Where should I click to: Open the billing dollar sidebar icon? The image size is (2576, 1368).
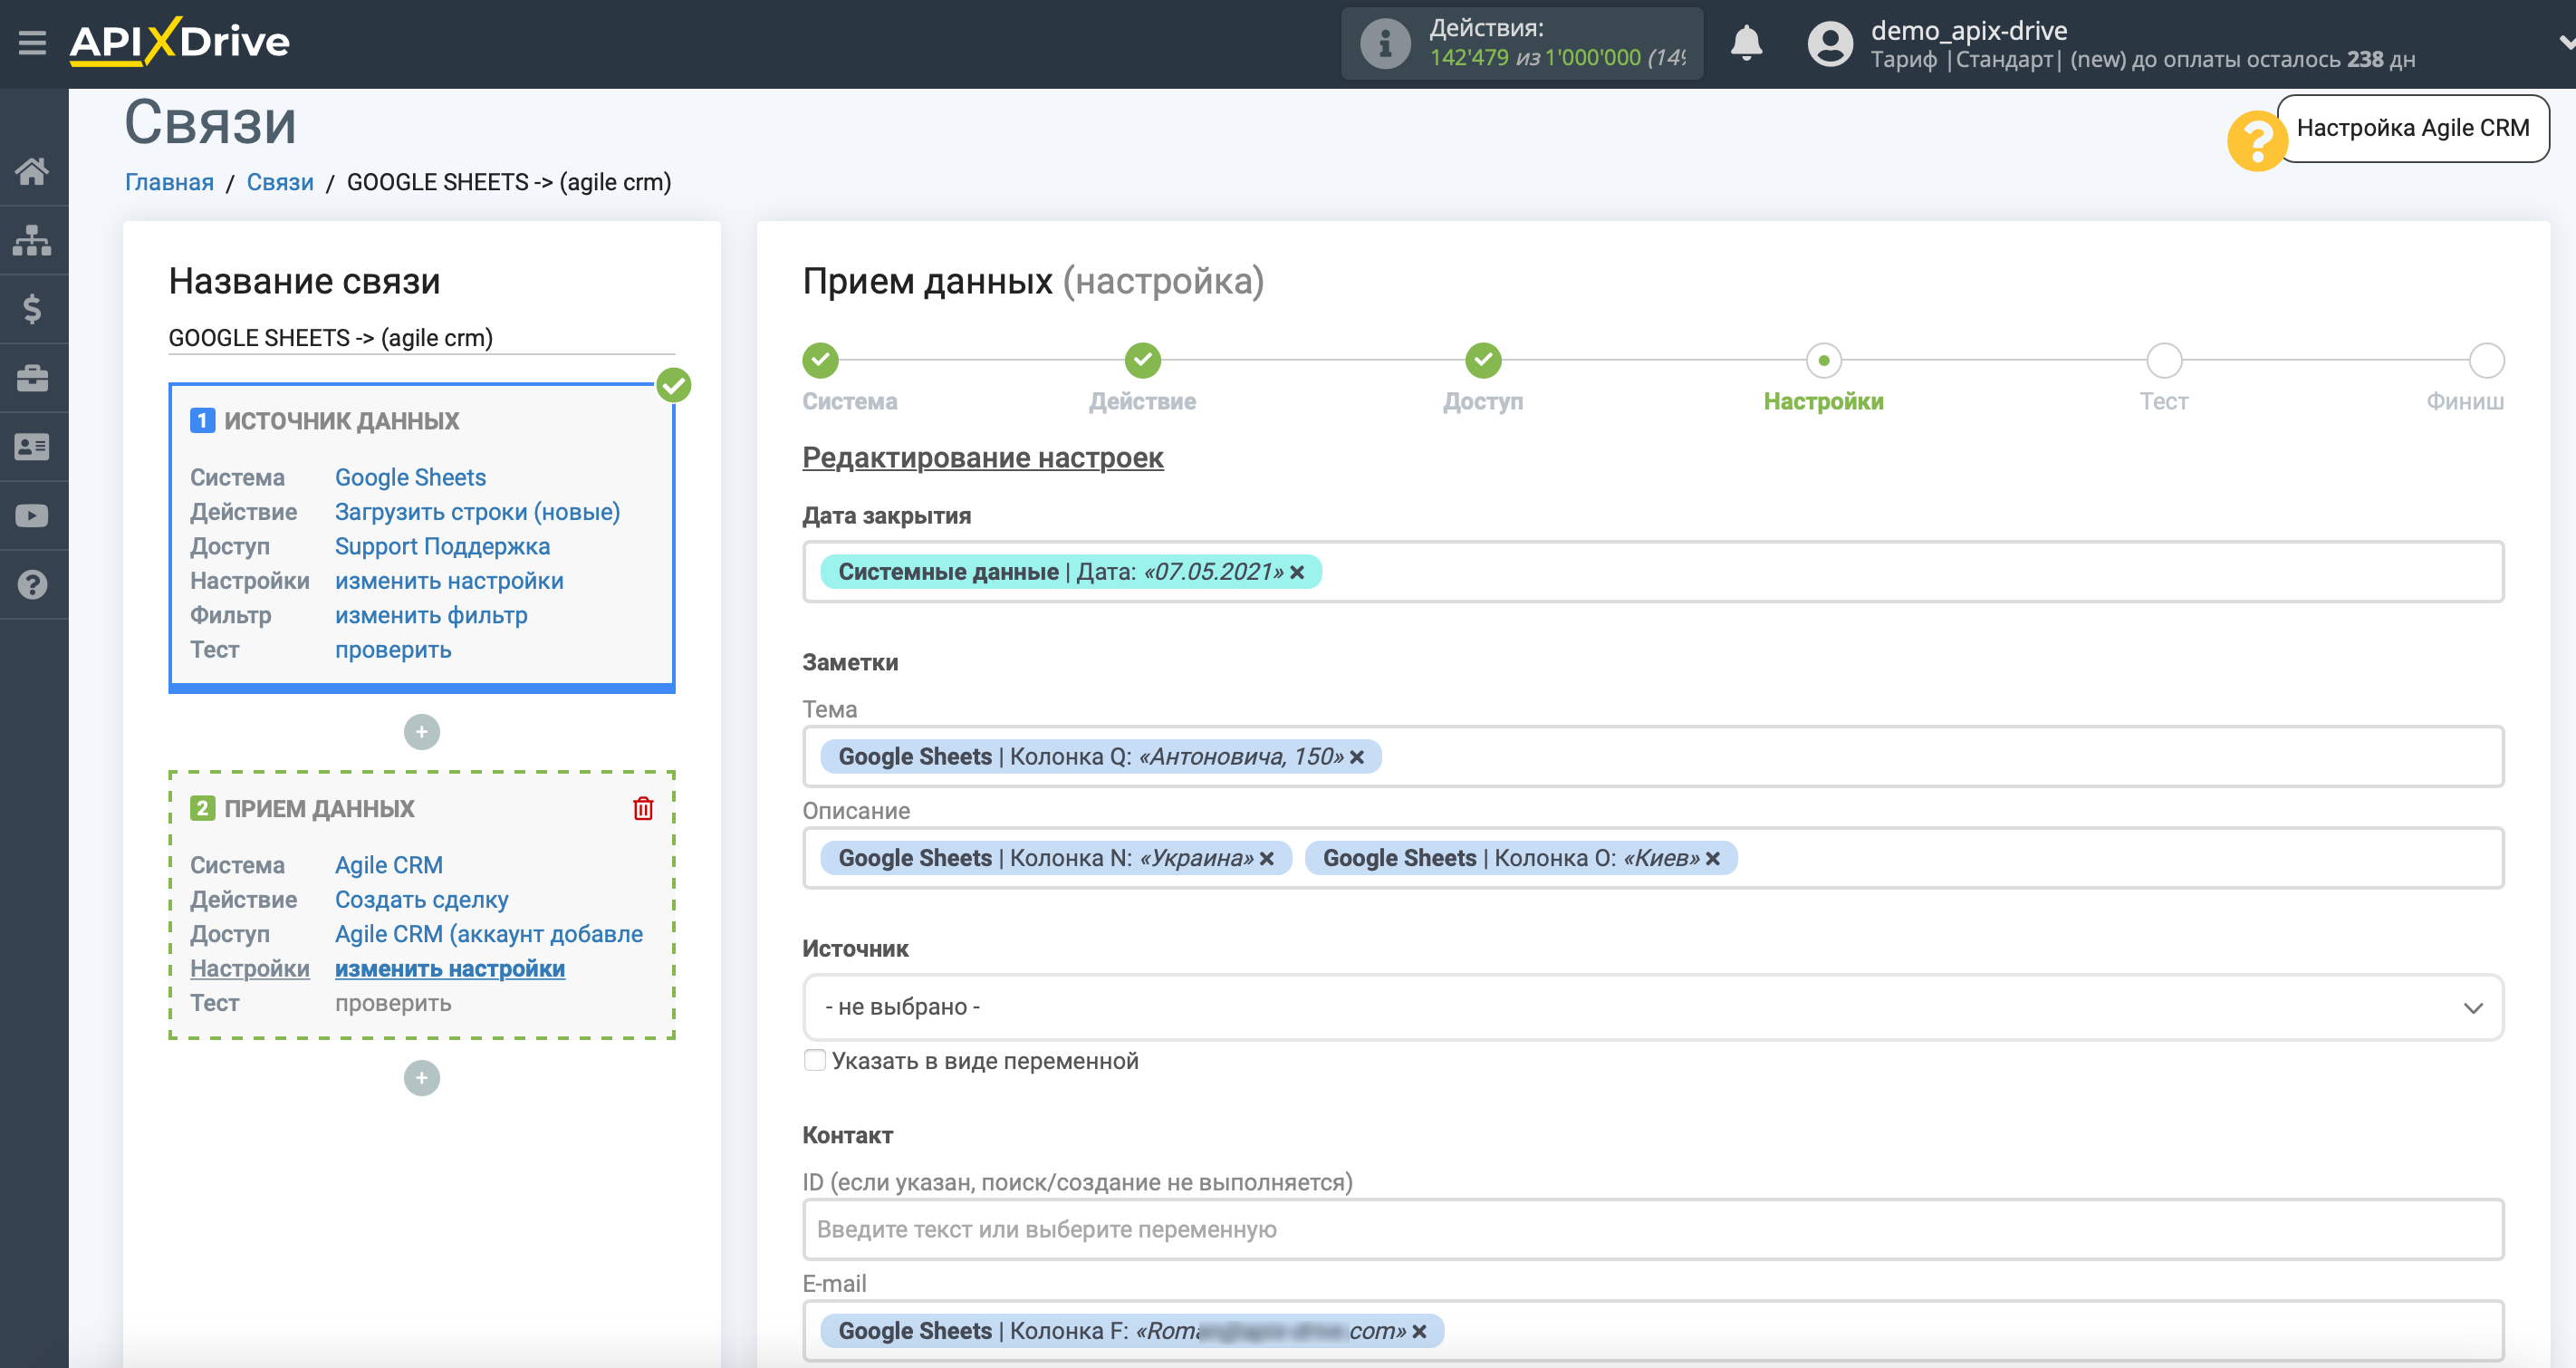(32, 309)
